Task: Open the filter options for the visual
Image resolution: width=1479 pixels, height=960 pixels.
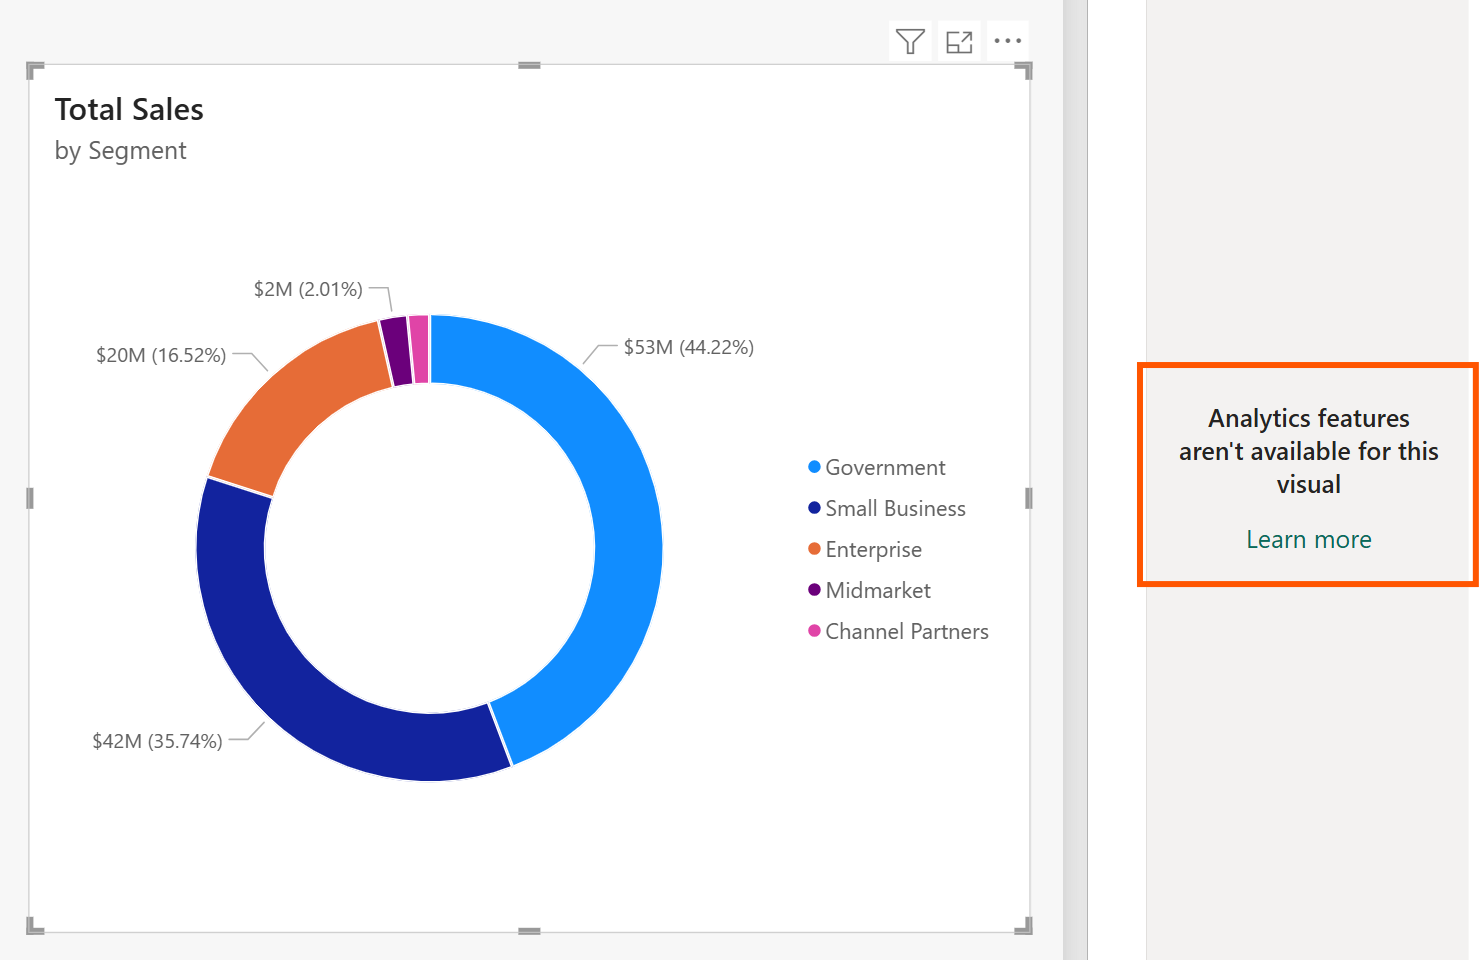Action: click(x=909, y=40)
